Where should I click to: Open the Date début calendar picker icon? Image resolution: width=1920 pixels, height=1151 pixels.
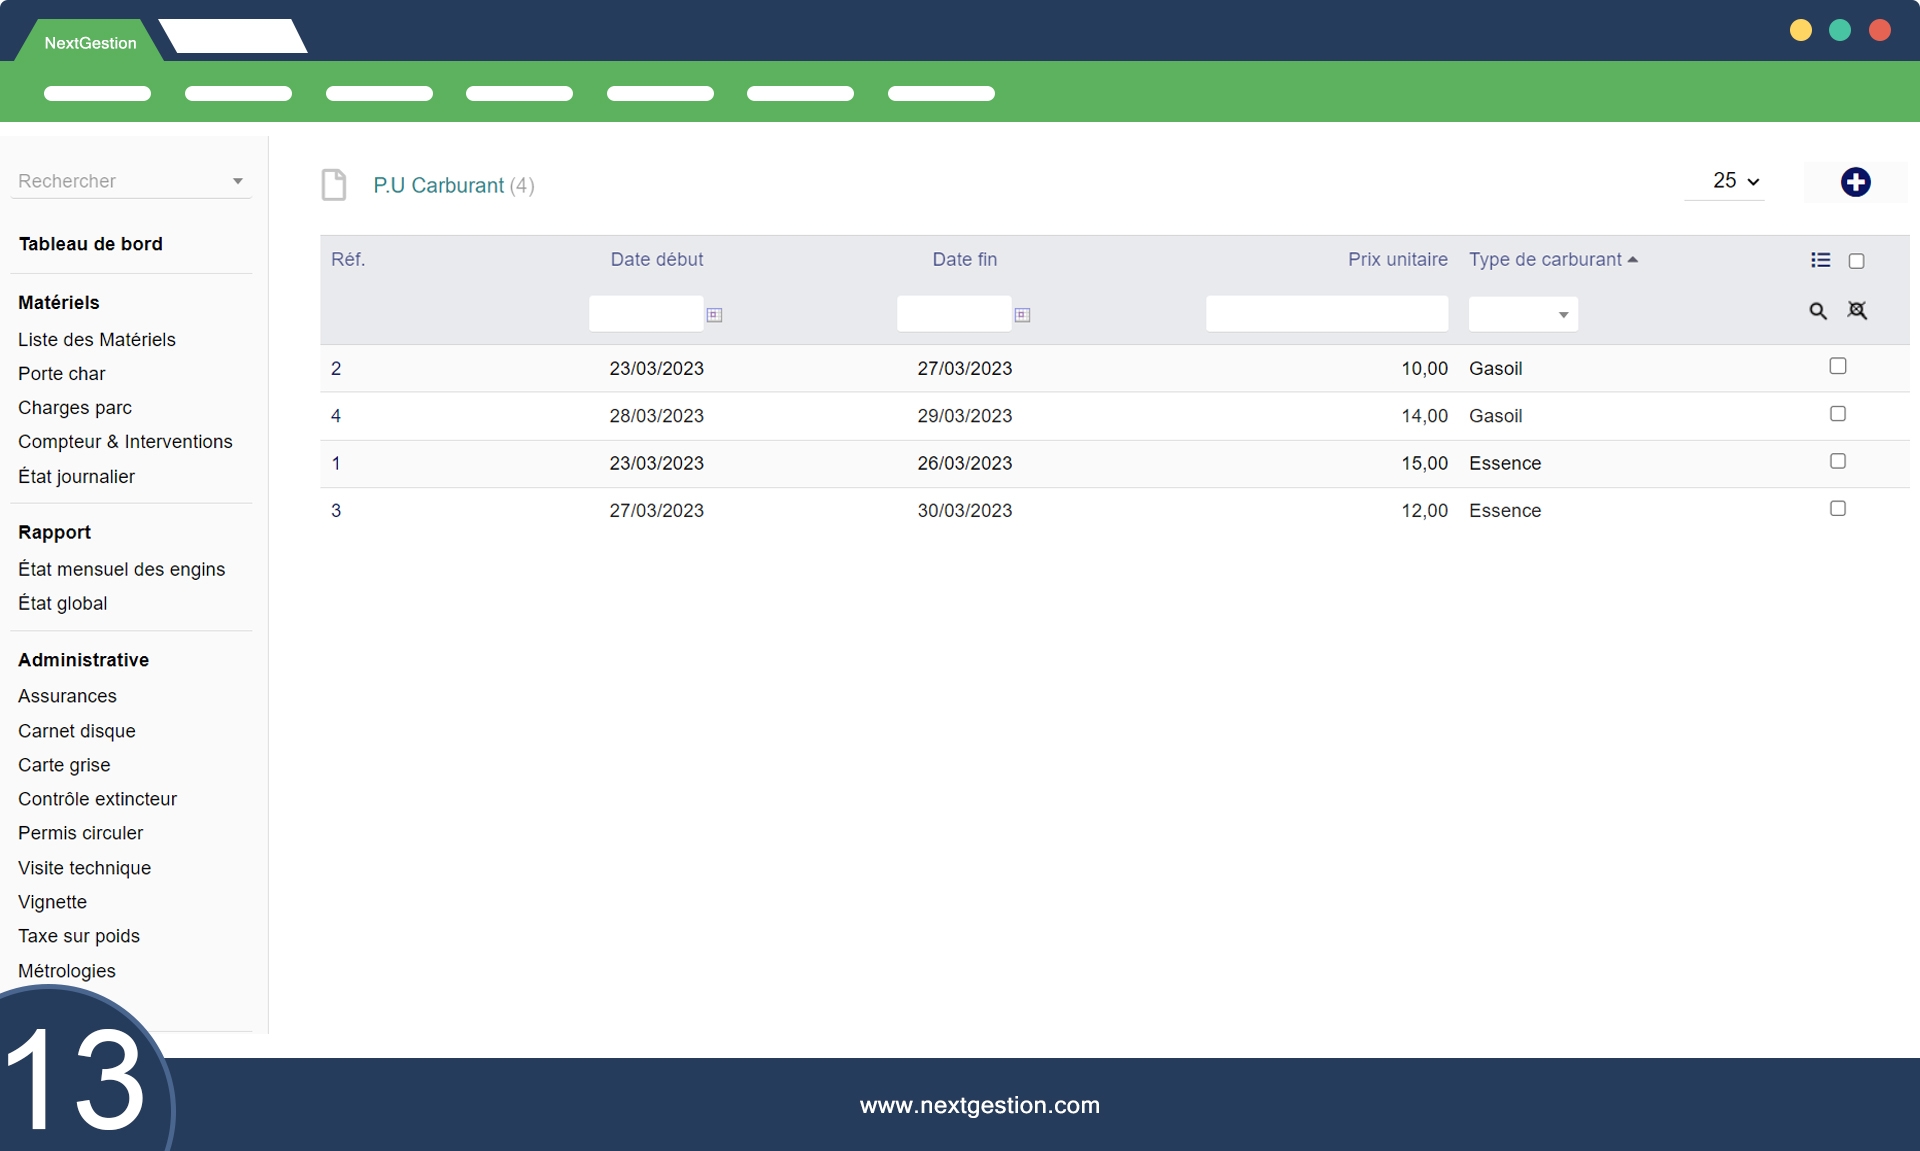pos(714,315)
